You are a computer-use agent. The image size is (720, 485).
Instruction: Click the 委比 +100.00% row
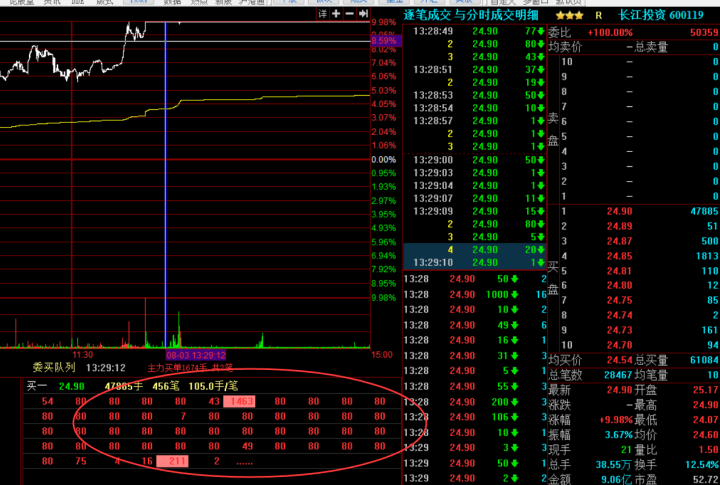(x=632, y=32)
